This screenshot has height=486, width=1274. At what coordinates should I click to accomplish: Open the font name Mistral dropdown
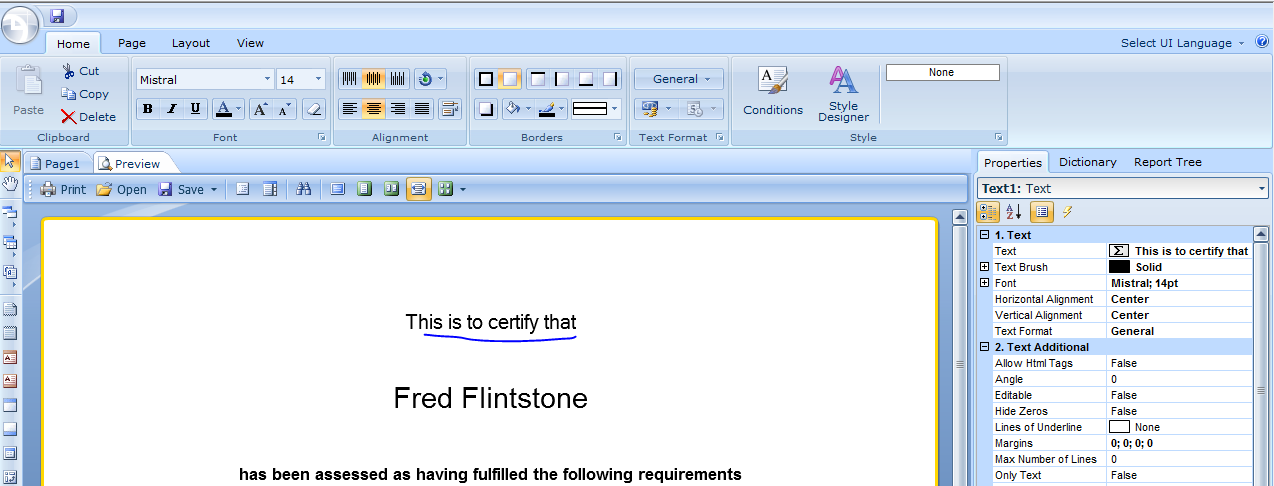267,80
